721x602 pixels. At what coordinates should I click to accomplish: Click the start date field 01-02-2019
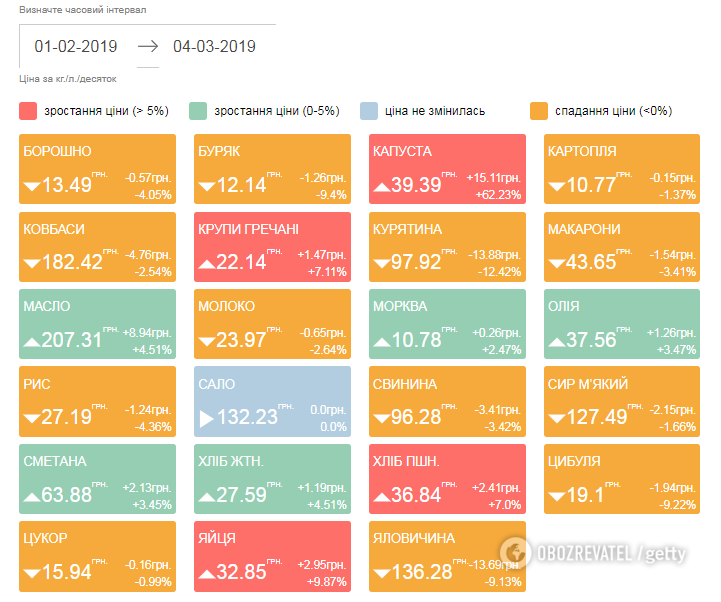76,46
